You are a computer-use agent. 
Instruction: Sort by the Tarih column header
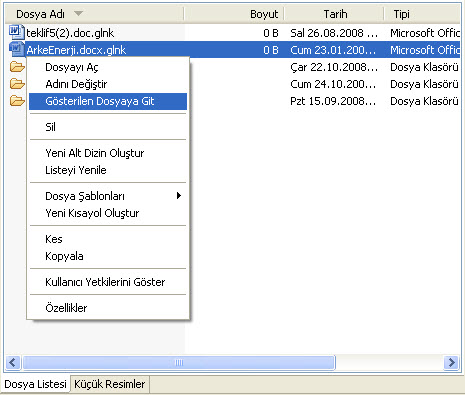tap(335, 14)
